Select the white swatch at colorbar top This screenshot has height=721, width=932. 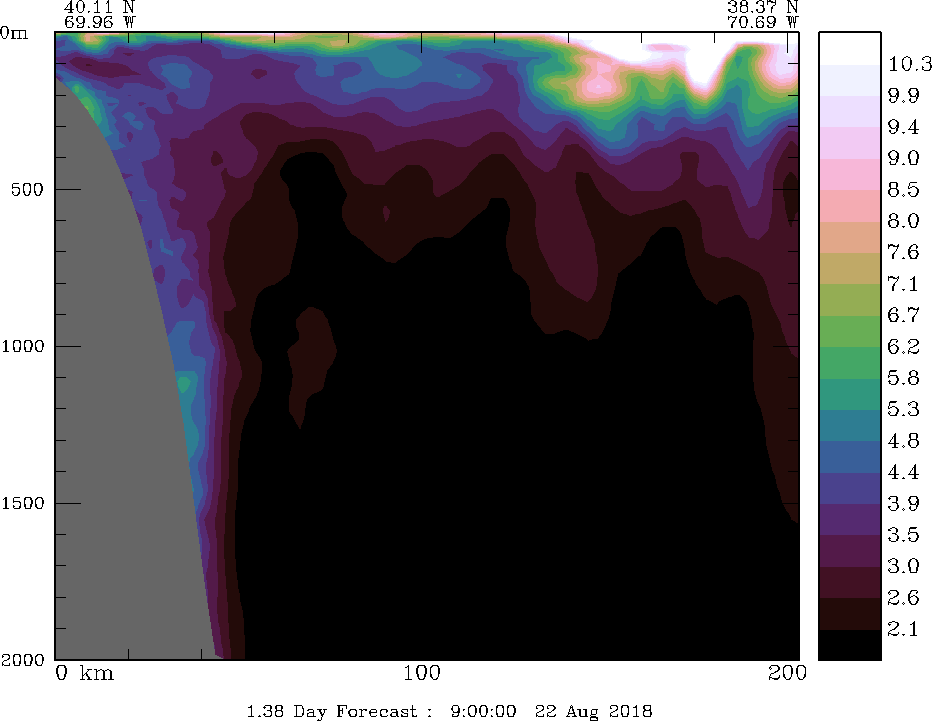849,48
